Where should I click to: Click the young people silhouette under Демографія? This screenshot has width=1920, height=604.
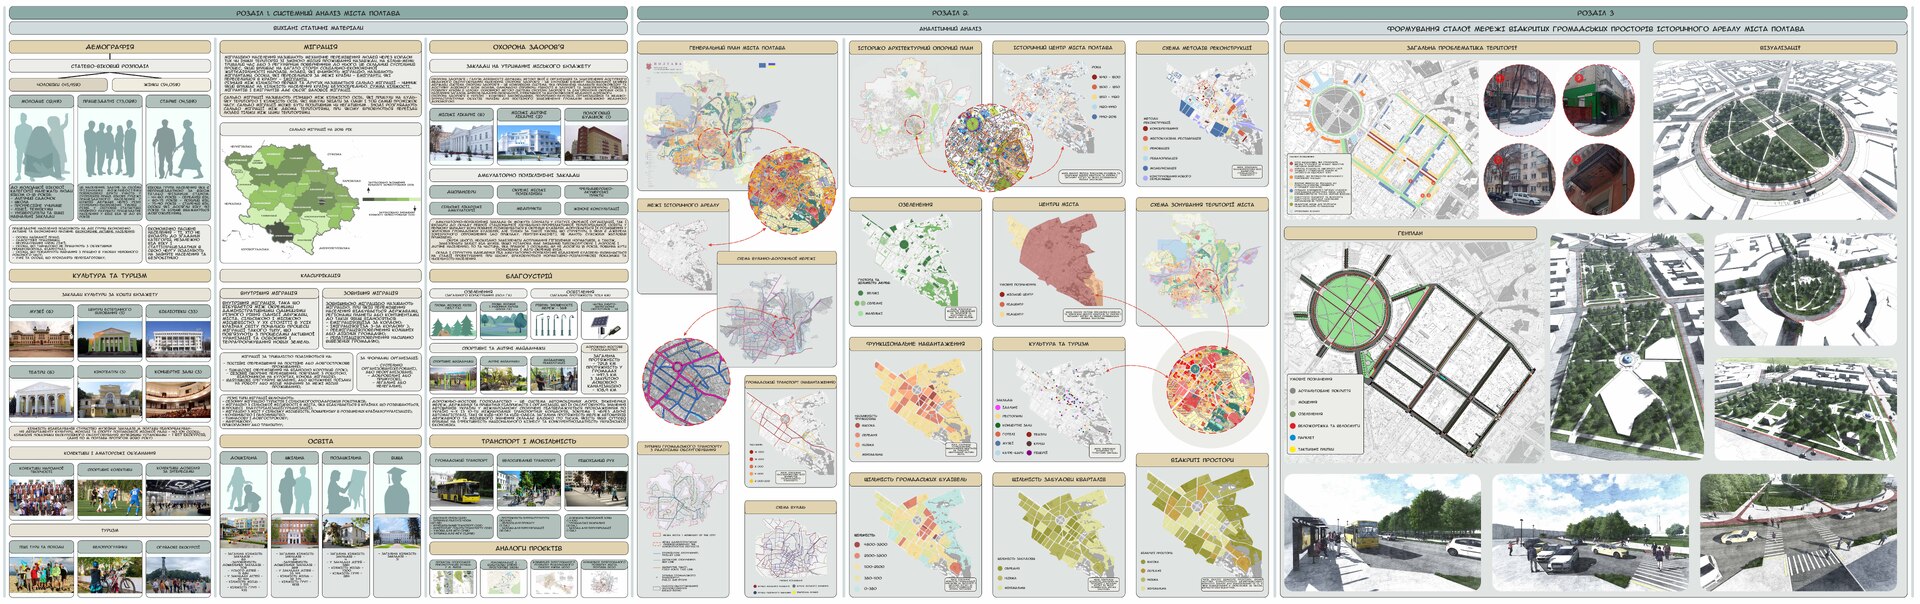(41, 146)
